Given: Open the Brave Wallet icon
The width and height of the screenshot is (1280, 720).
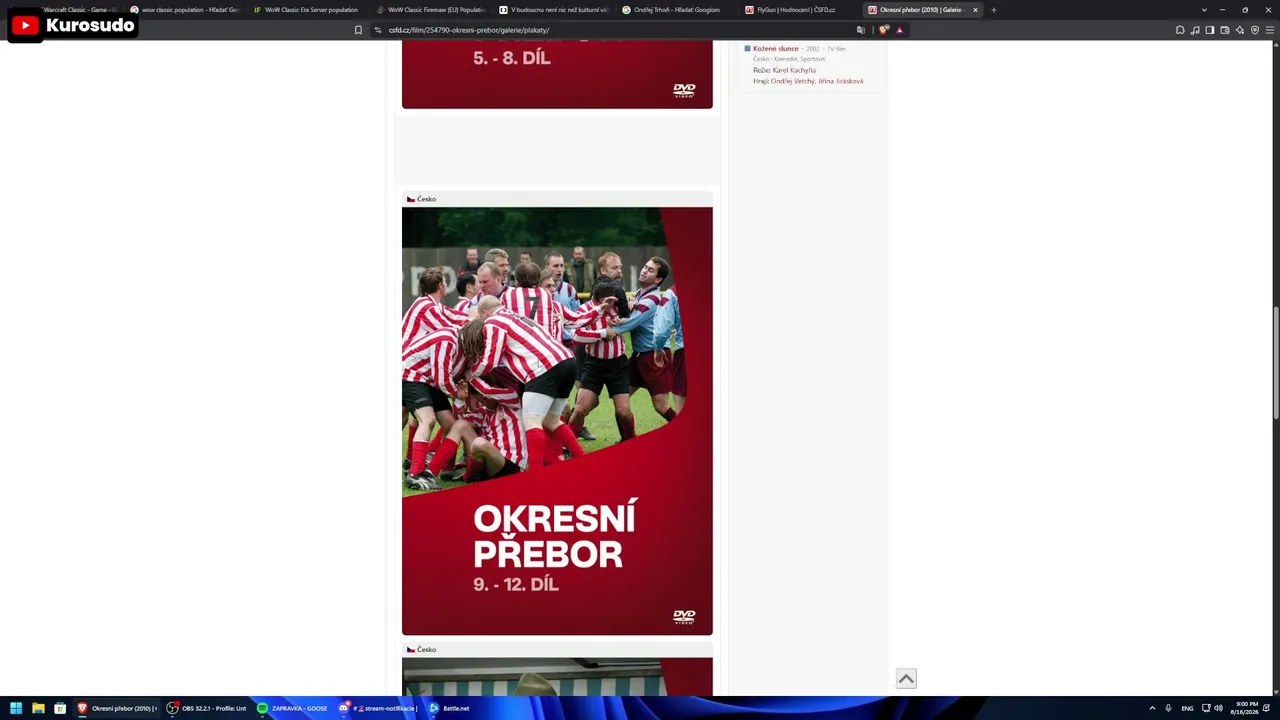Looking at the screenshot, I should [x=1225, y=30].
